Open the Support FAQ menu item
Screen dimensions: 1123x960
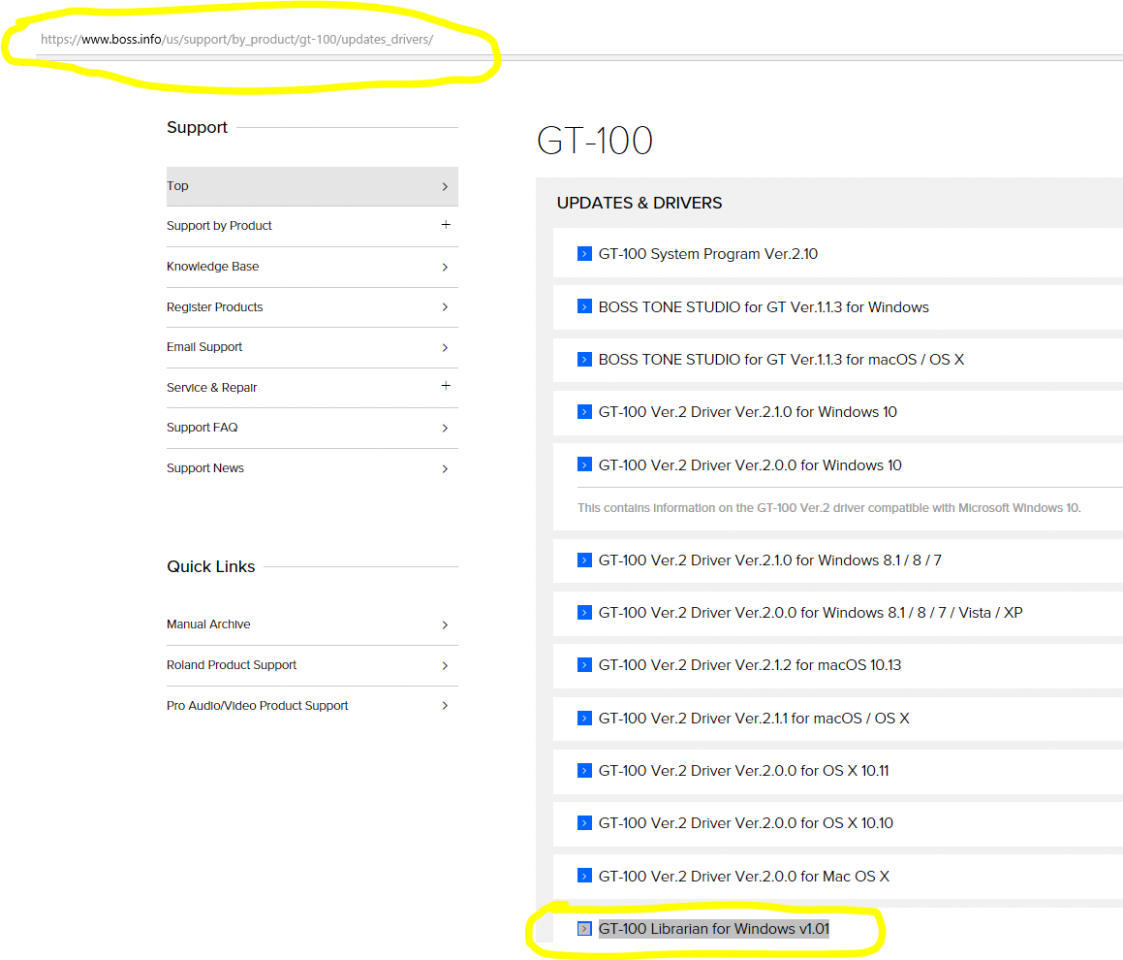pyautogui.click(x=312, y=428)
